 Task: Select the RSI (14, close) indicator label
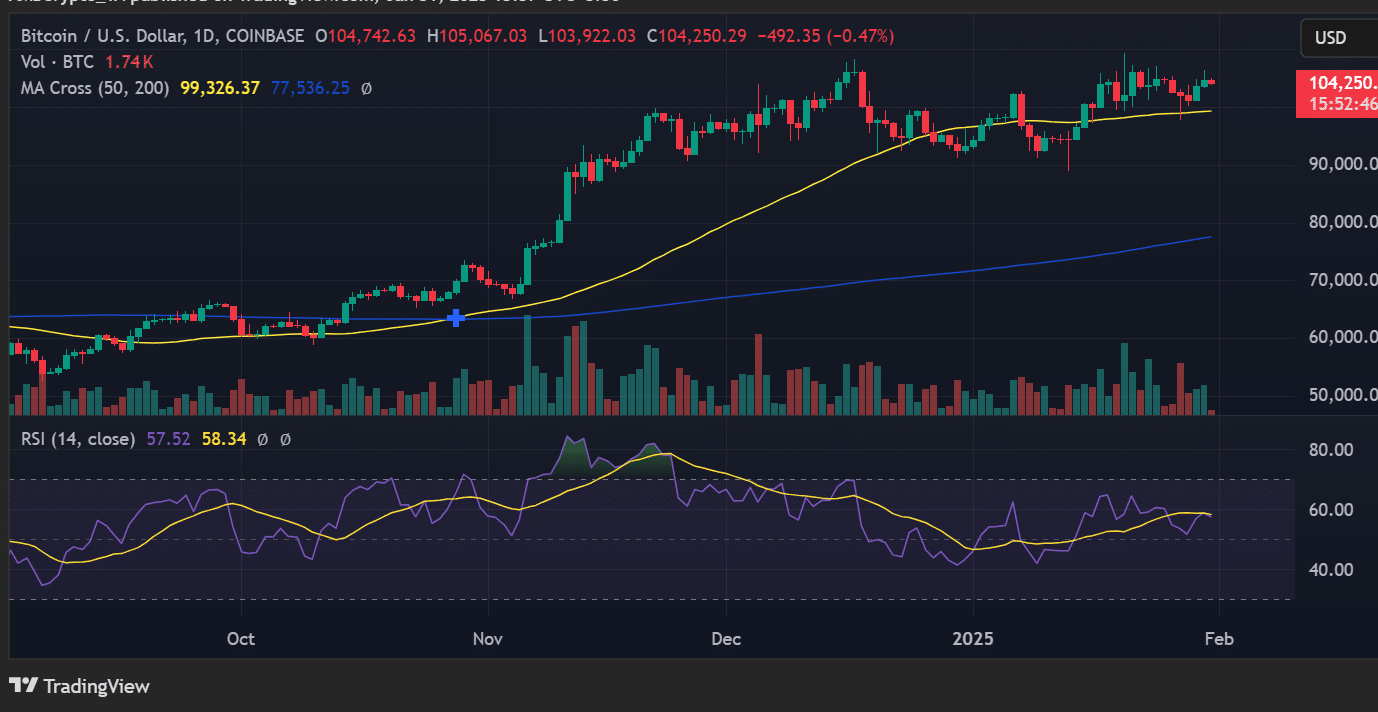(x=78, y=438)
